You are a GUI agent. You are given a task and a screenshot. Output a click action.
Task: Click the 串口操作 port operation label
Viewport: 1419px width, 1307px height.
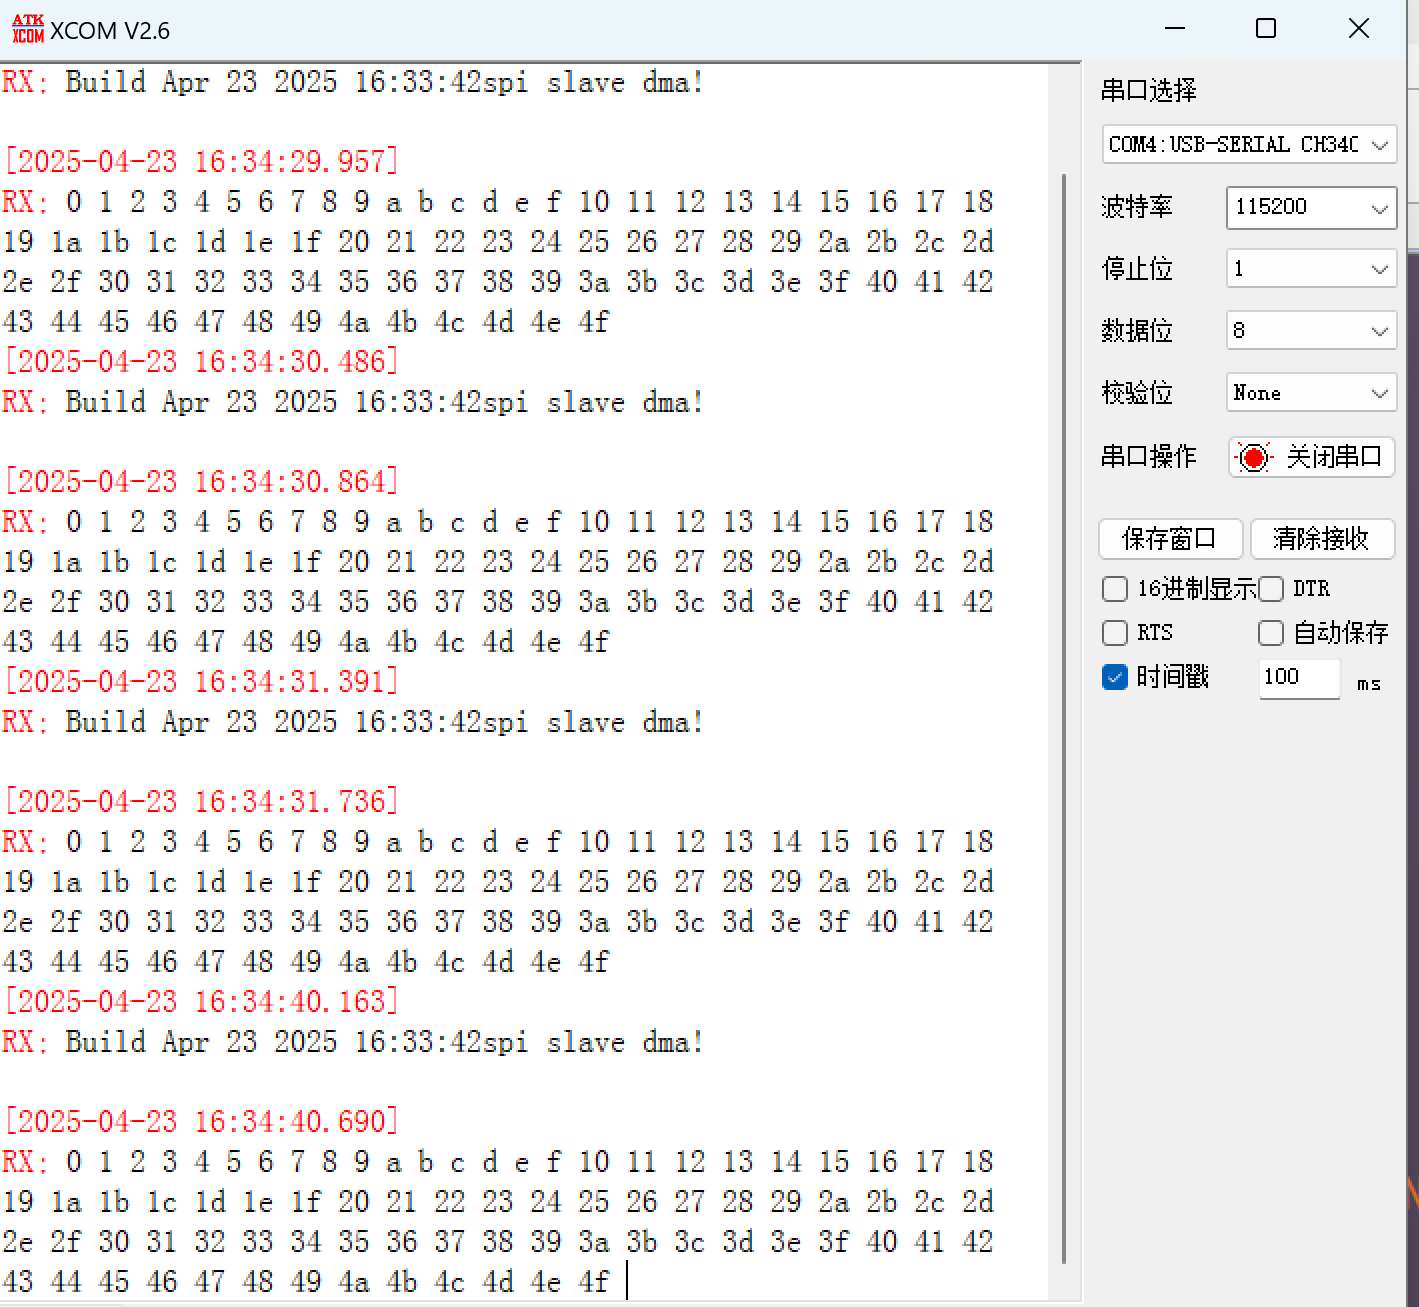tap(1149, 457)
